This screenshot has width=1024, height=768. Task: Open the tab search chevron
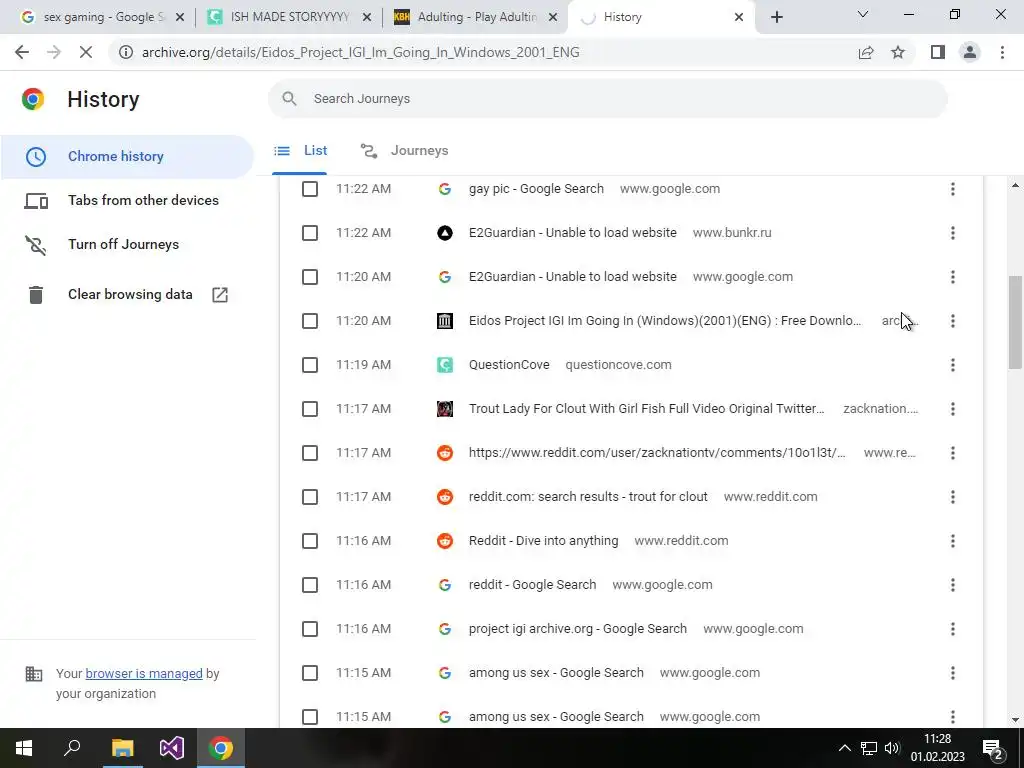pos(863,14)
